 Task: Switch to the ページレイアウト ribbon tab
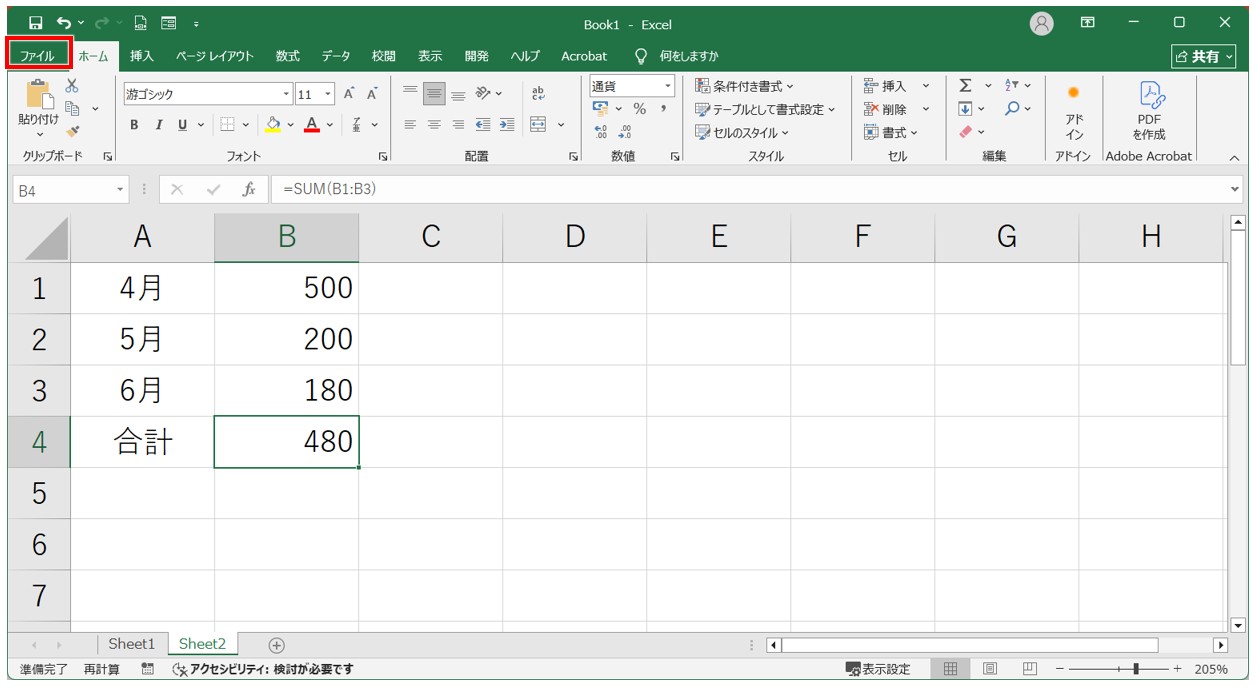(x=215, y=56)
